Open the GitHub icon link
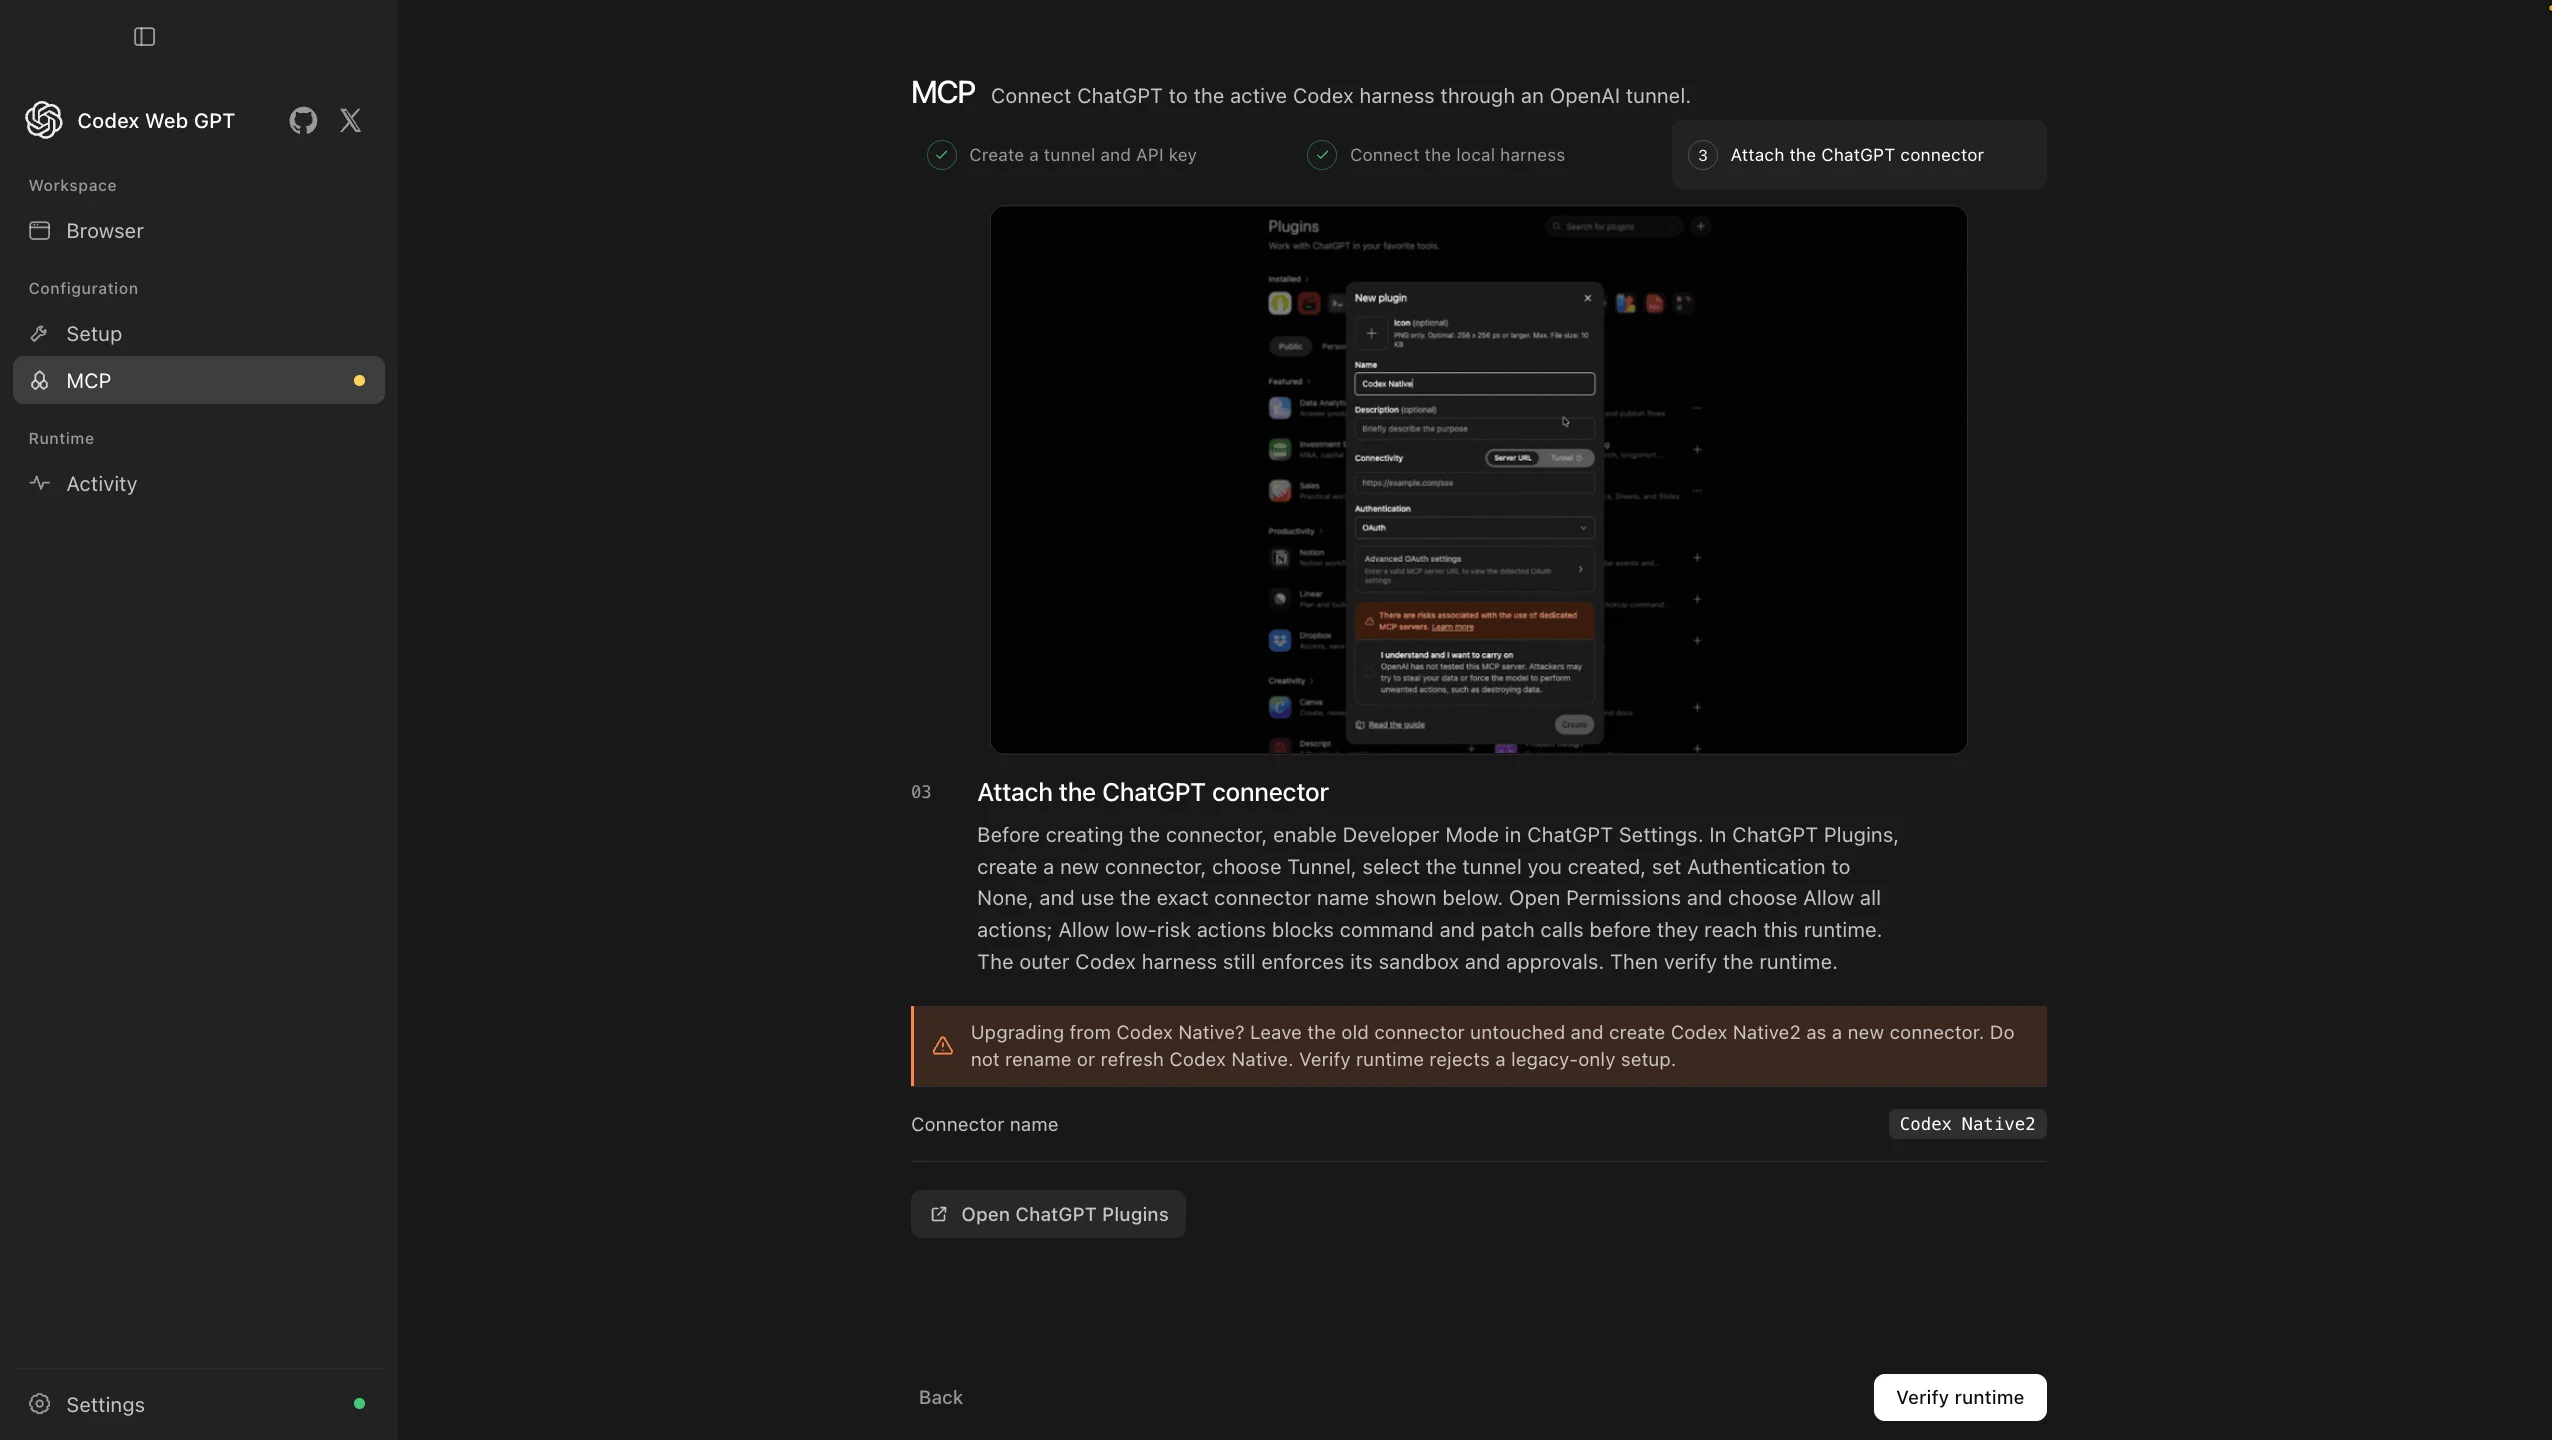 click(303, 120)
